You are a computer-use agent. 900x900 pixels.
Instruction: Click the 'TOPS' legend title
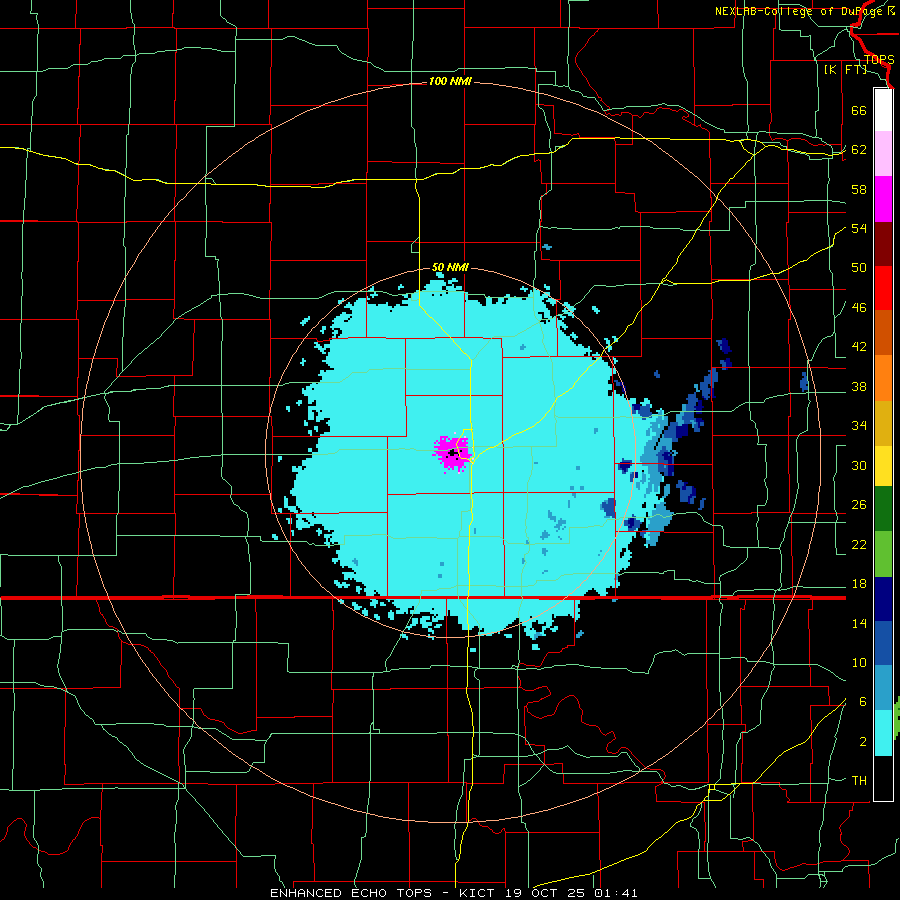(879, 60)
